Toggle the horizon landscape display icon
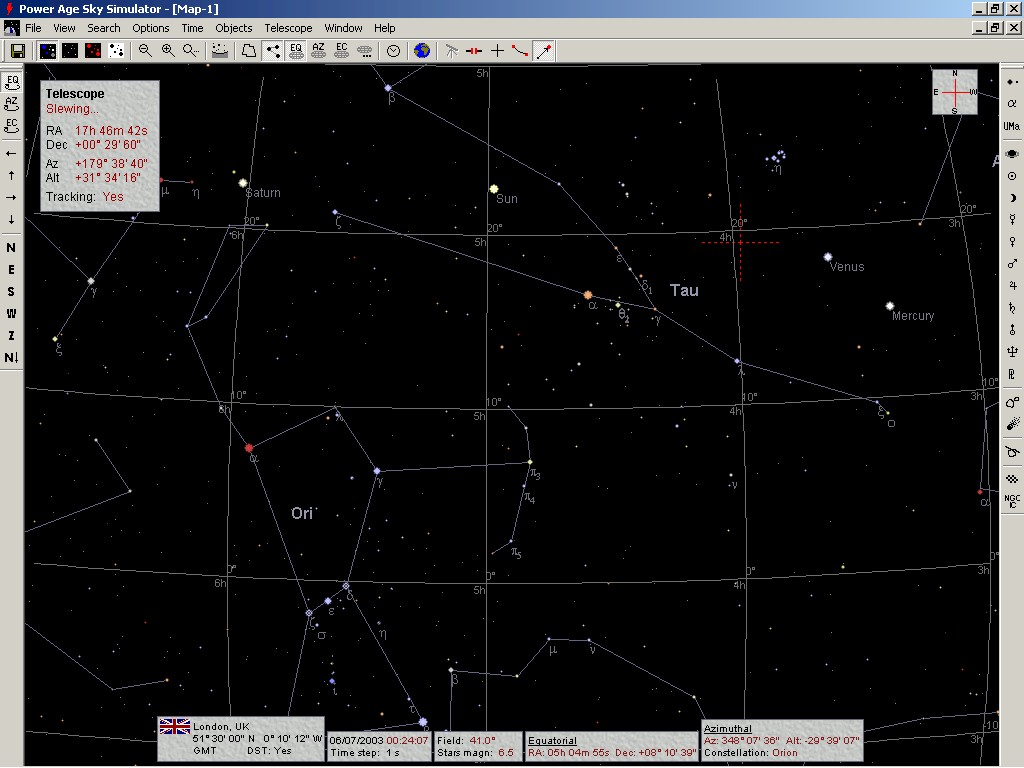 point(220,51)
